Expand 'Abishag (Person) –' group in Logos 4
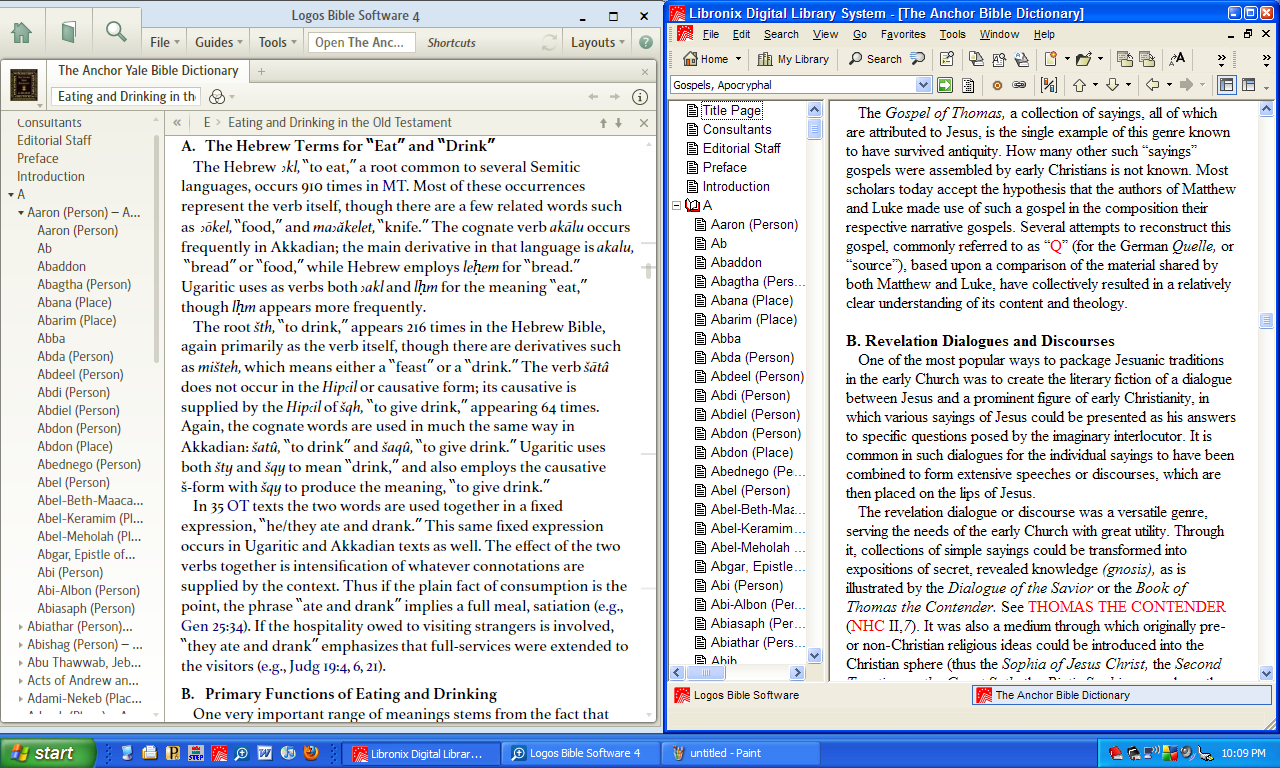 click(21, 645)
